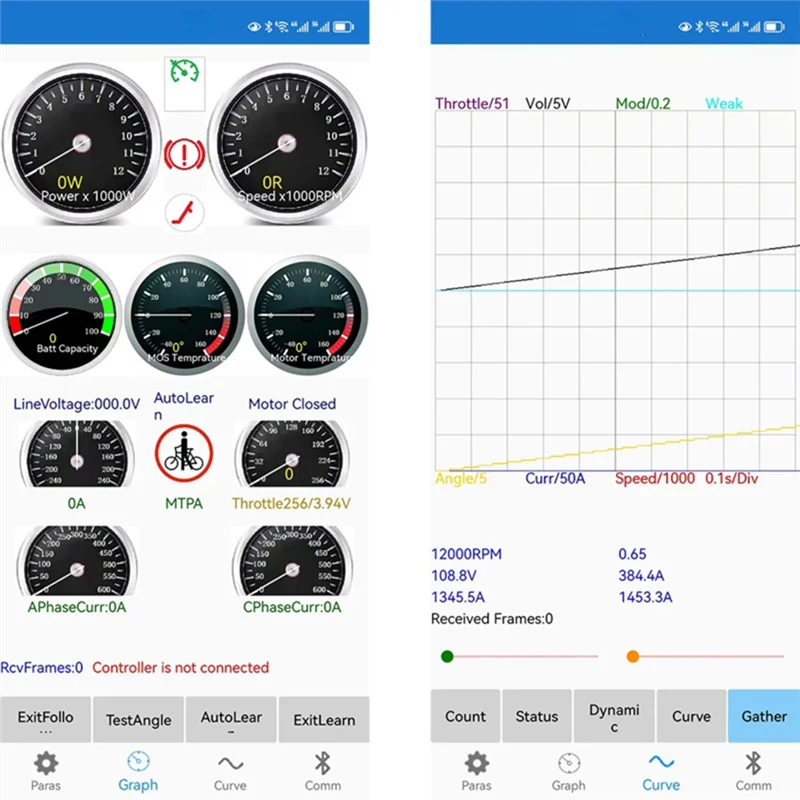Tap the Paras gear icon on the right screen
The height and width of the screenshot is (800, 800).
(x=477, y=763)
